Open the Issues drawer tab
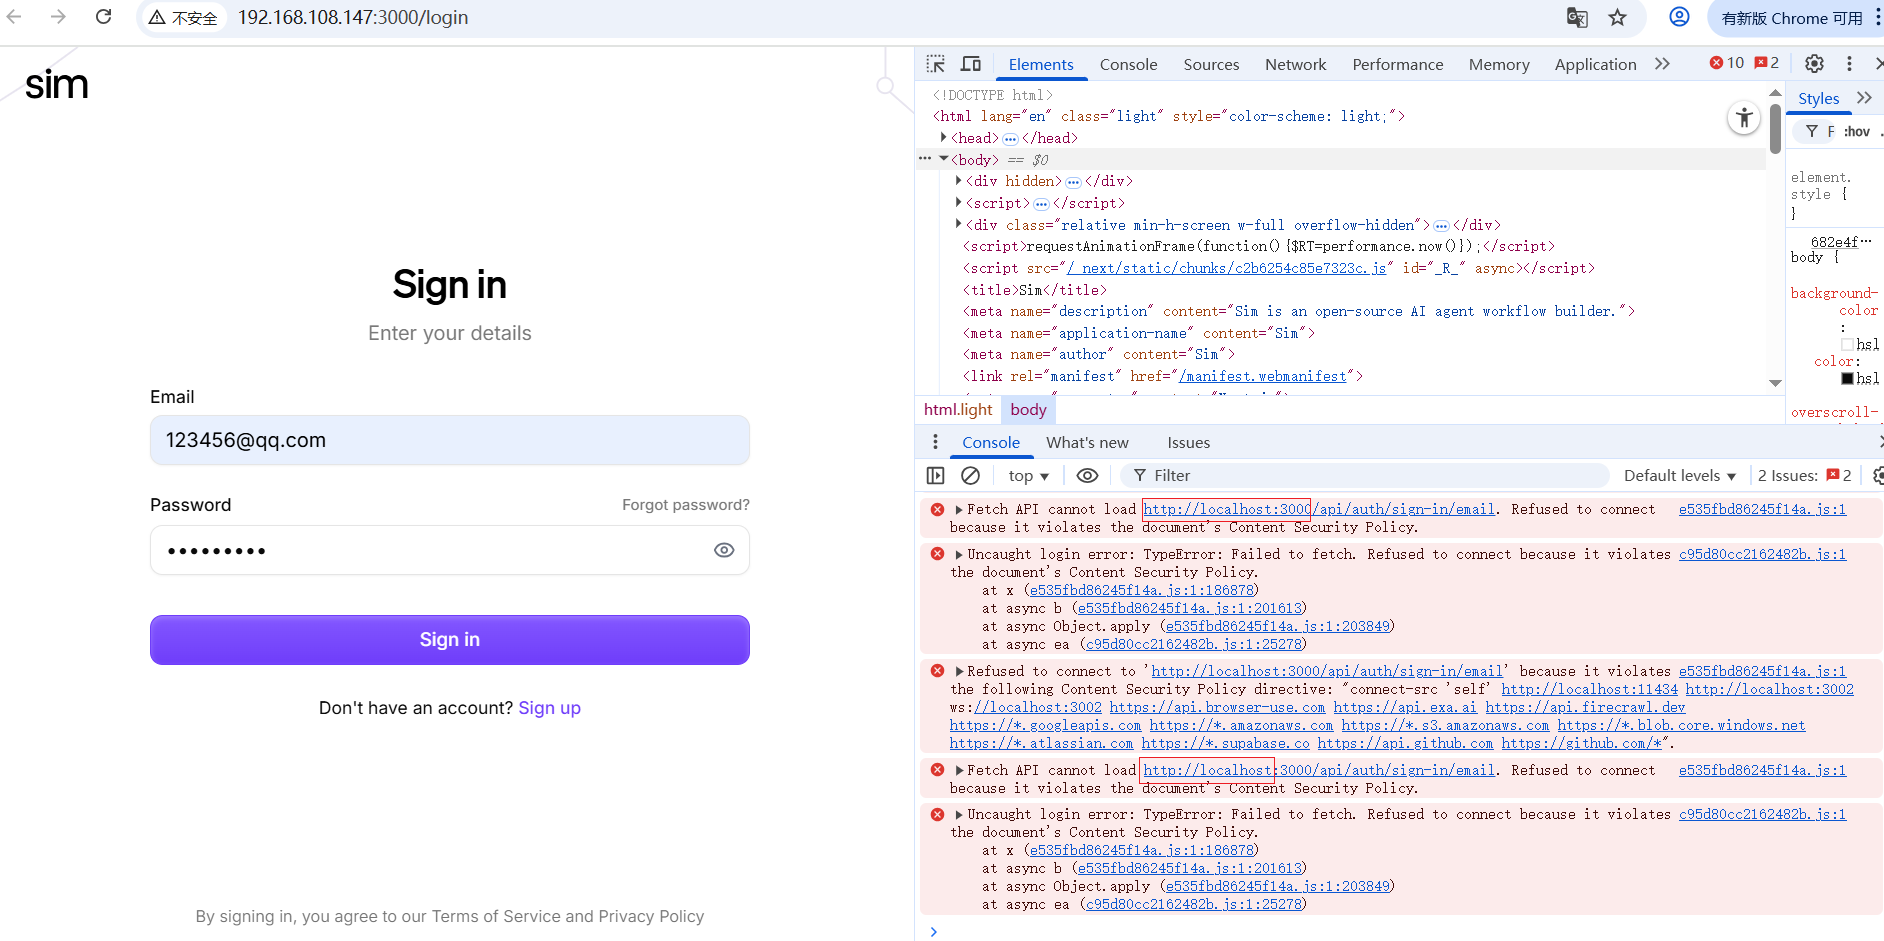 tap(1188, 442)
